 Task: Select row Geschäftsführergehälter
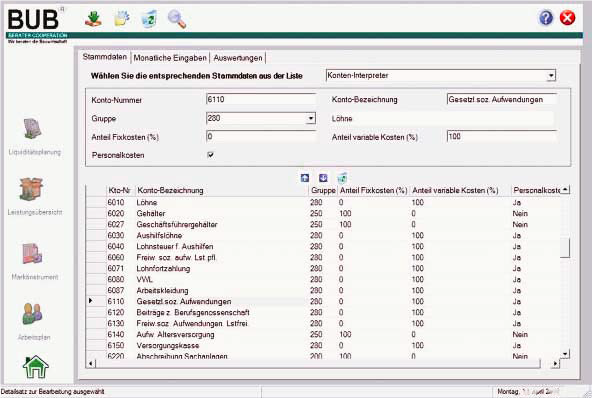tap(323, 224)
